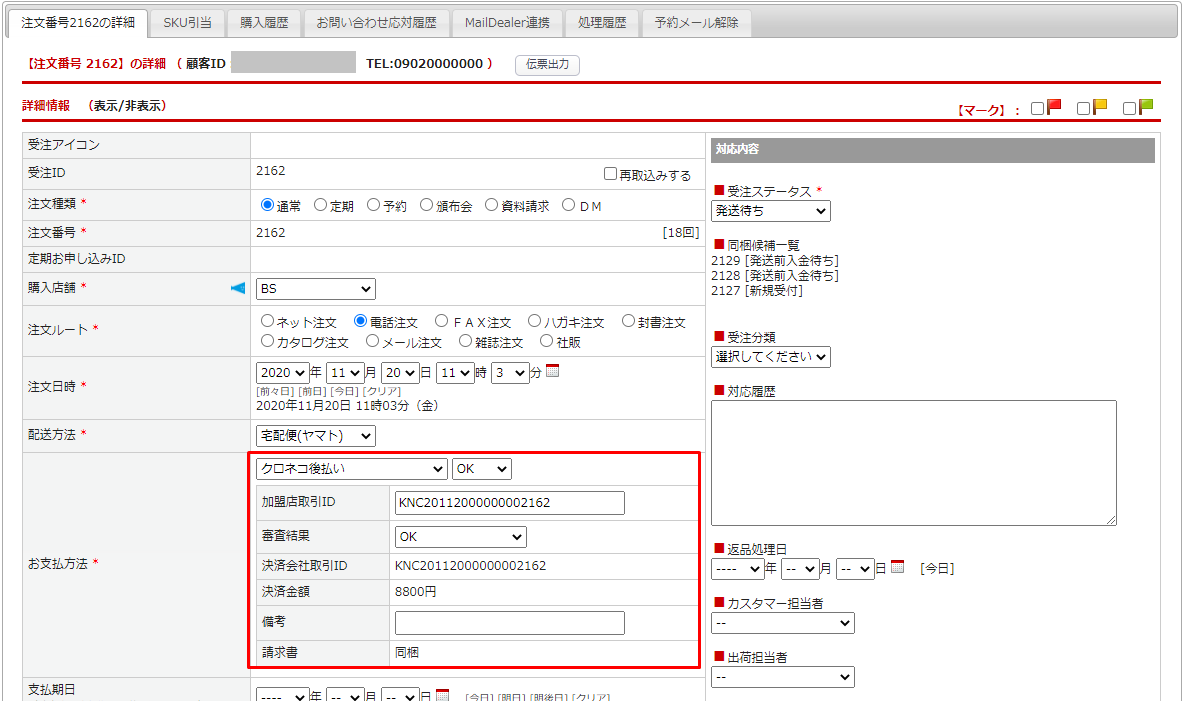
Task: Click the blue megaphone icon beside 購入店舗
Action: [x=238, y=289]
